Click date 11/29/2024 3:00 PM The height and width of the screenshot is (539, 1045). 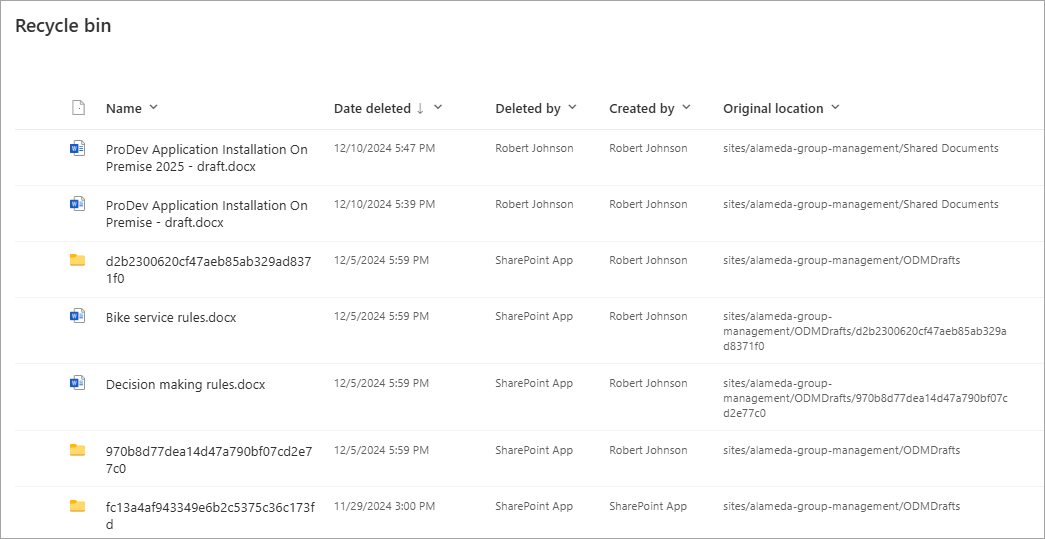385,506
